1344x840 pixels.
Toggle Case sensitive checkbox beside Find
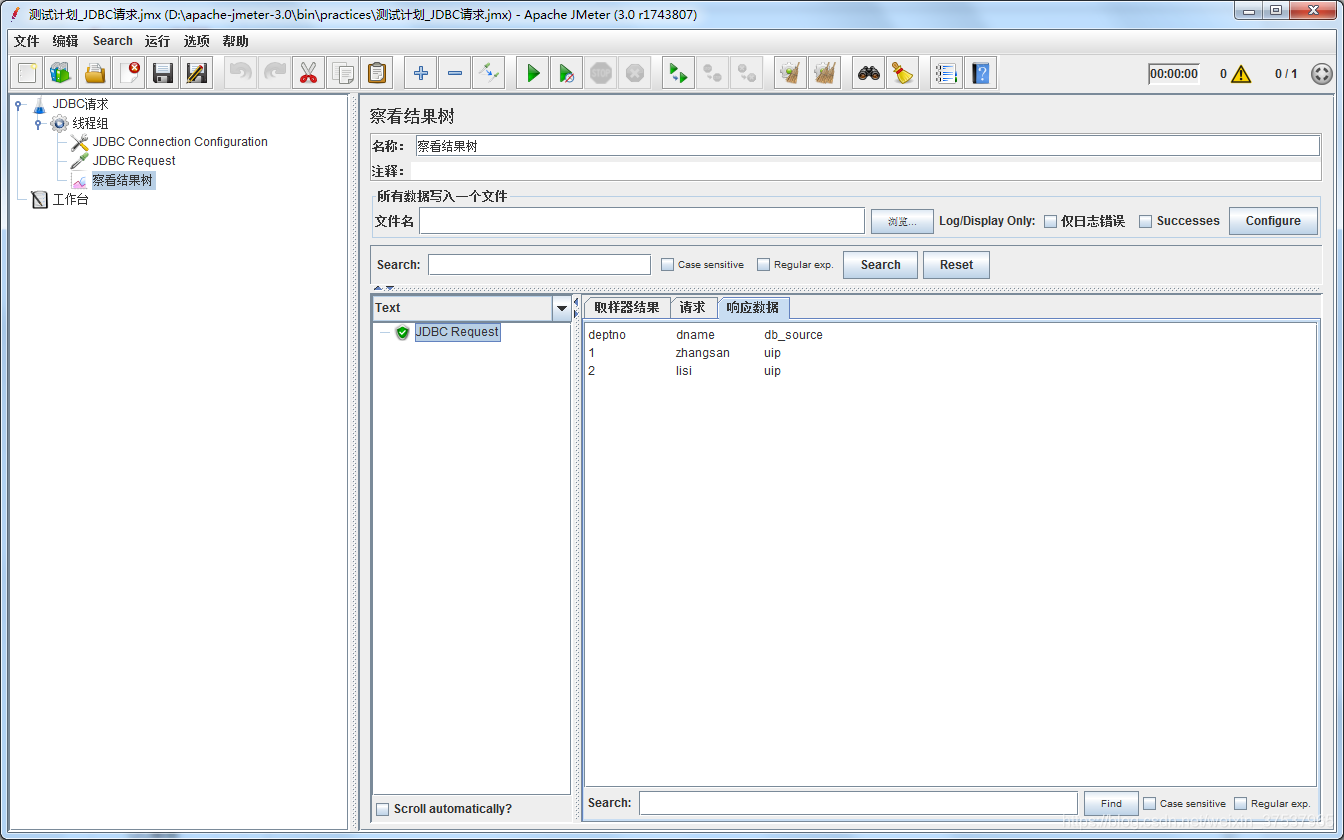[1150, 803]
